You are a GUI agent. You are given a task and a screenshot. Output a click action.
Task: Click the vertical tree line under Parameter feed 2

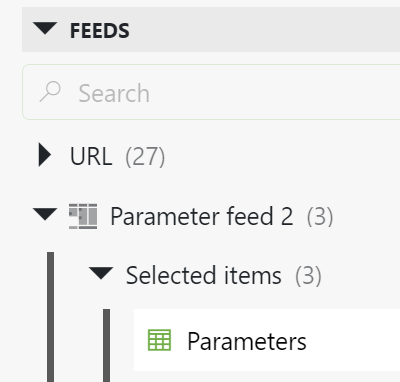pos(50,317)
